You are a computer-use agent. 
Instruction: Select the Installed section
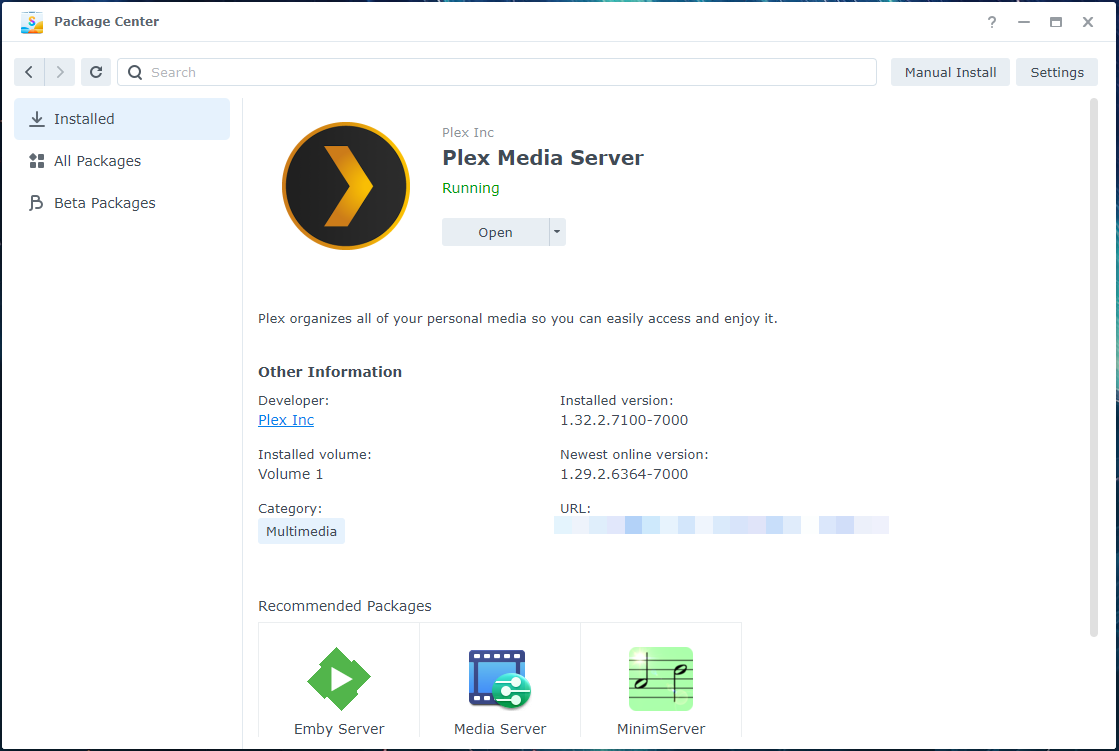[122, 119]
